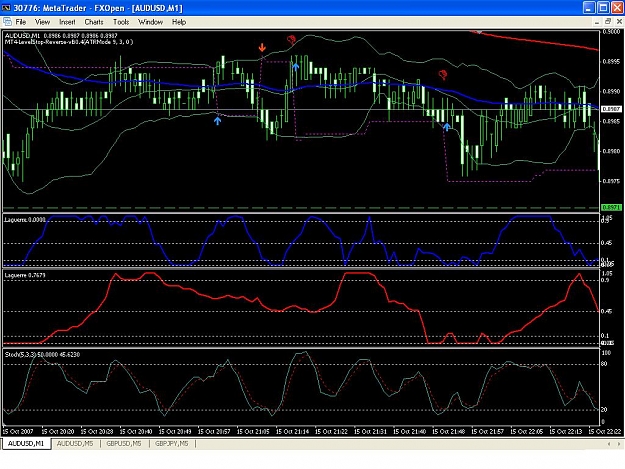Click the Stochastic 20 level label
This screenshot has width=625, height=469.
(604, 410)
